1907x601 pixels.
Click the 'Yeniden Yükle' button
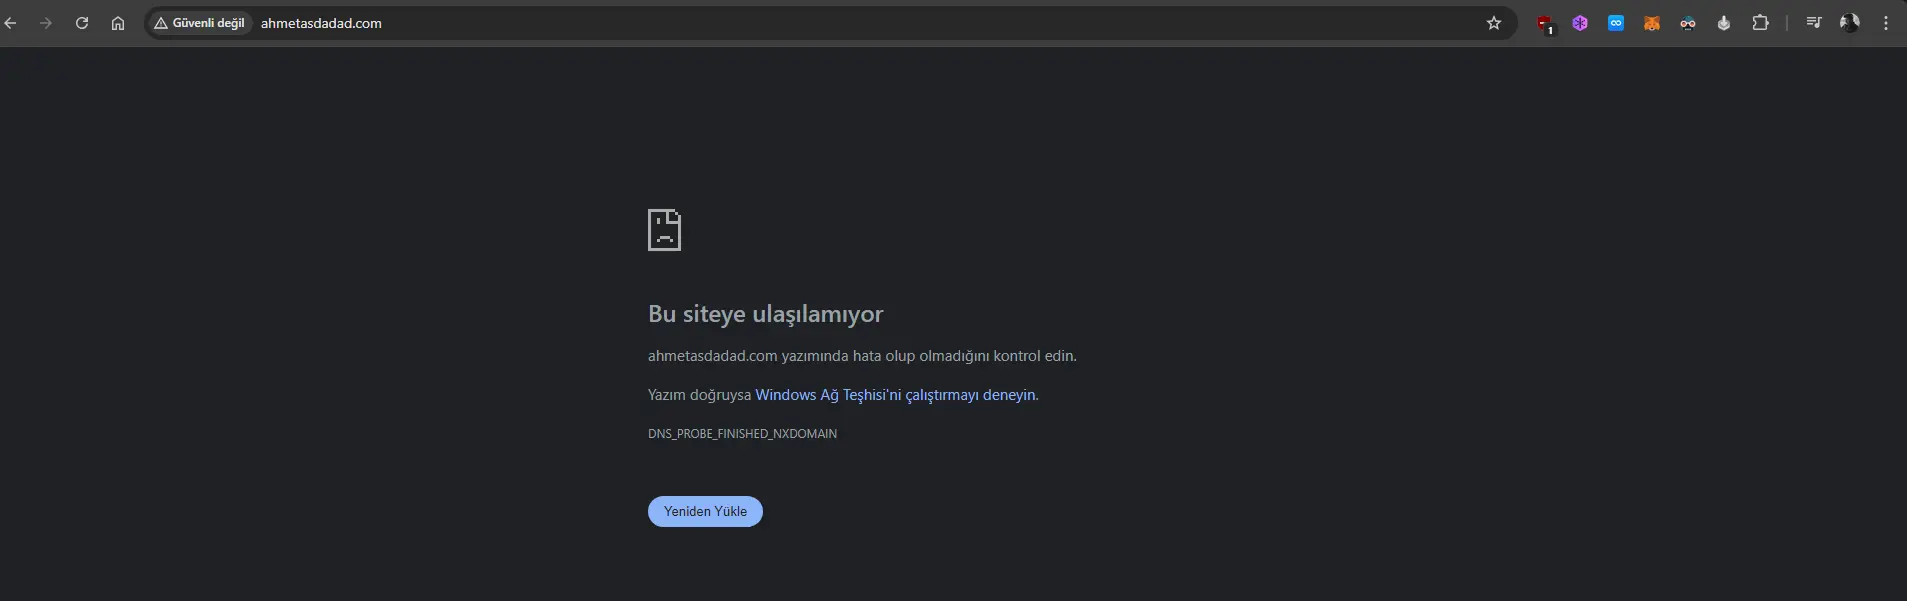705,511
